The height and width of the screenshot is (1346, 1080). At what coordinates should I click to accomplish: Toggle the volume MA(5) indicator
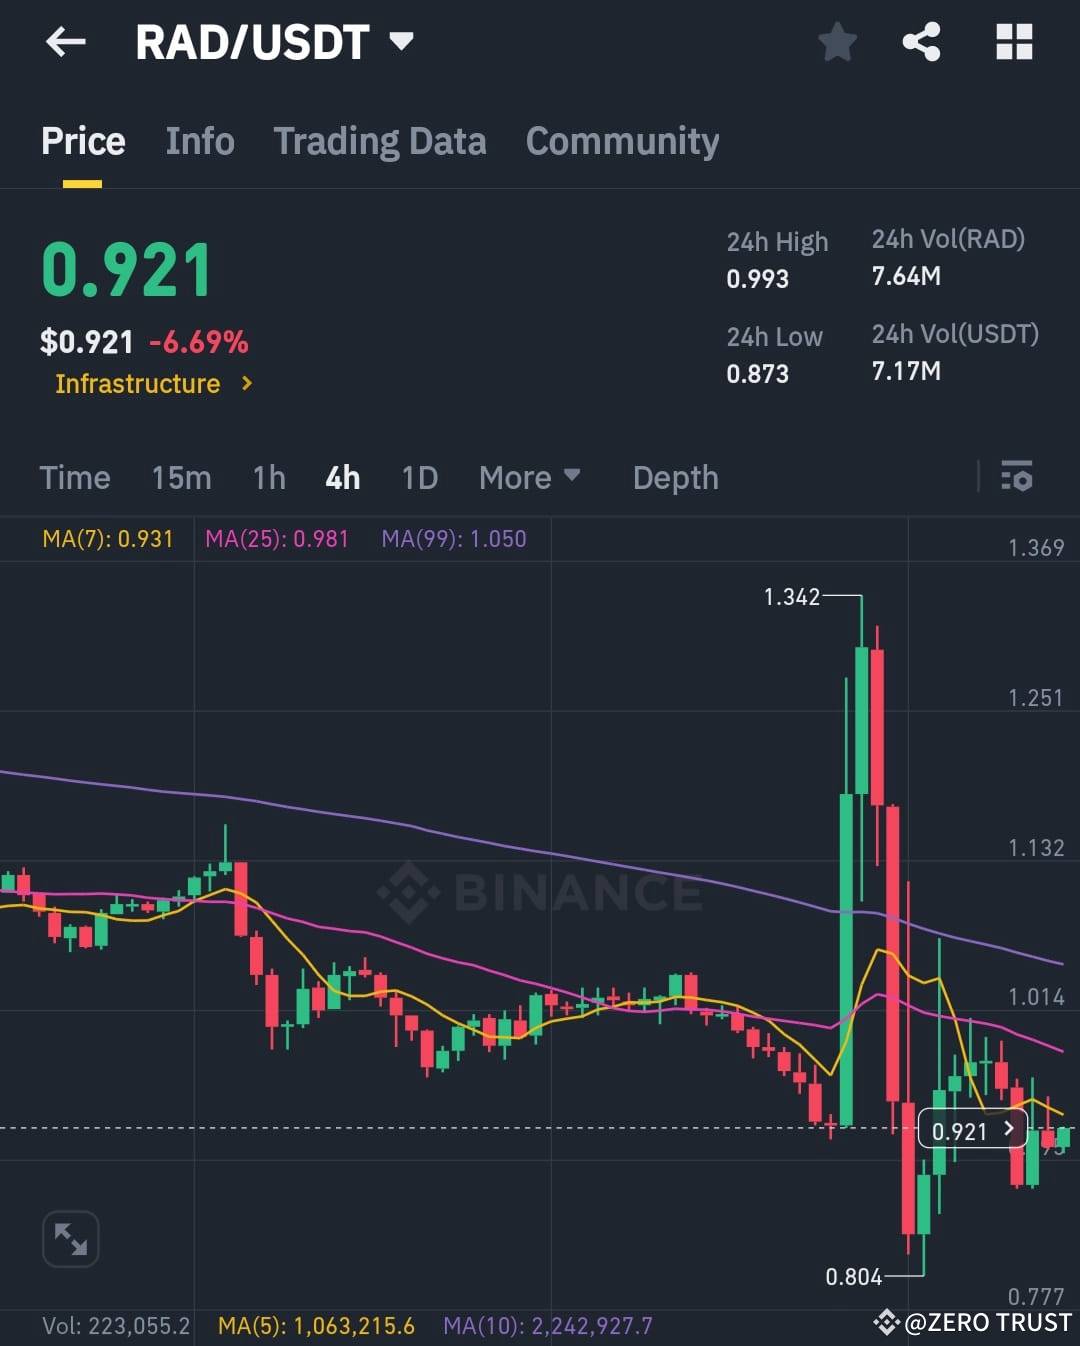[x=314, y=1325]
